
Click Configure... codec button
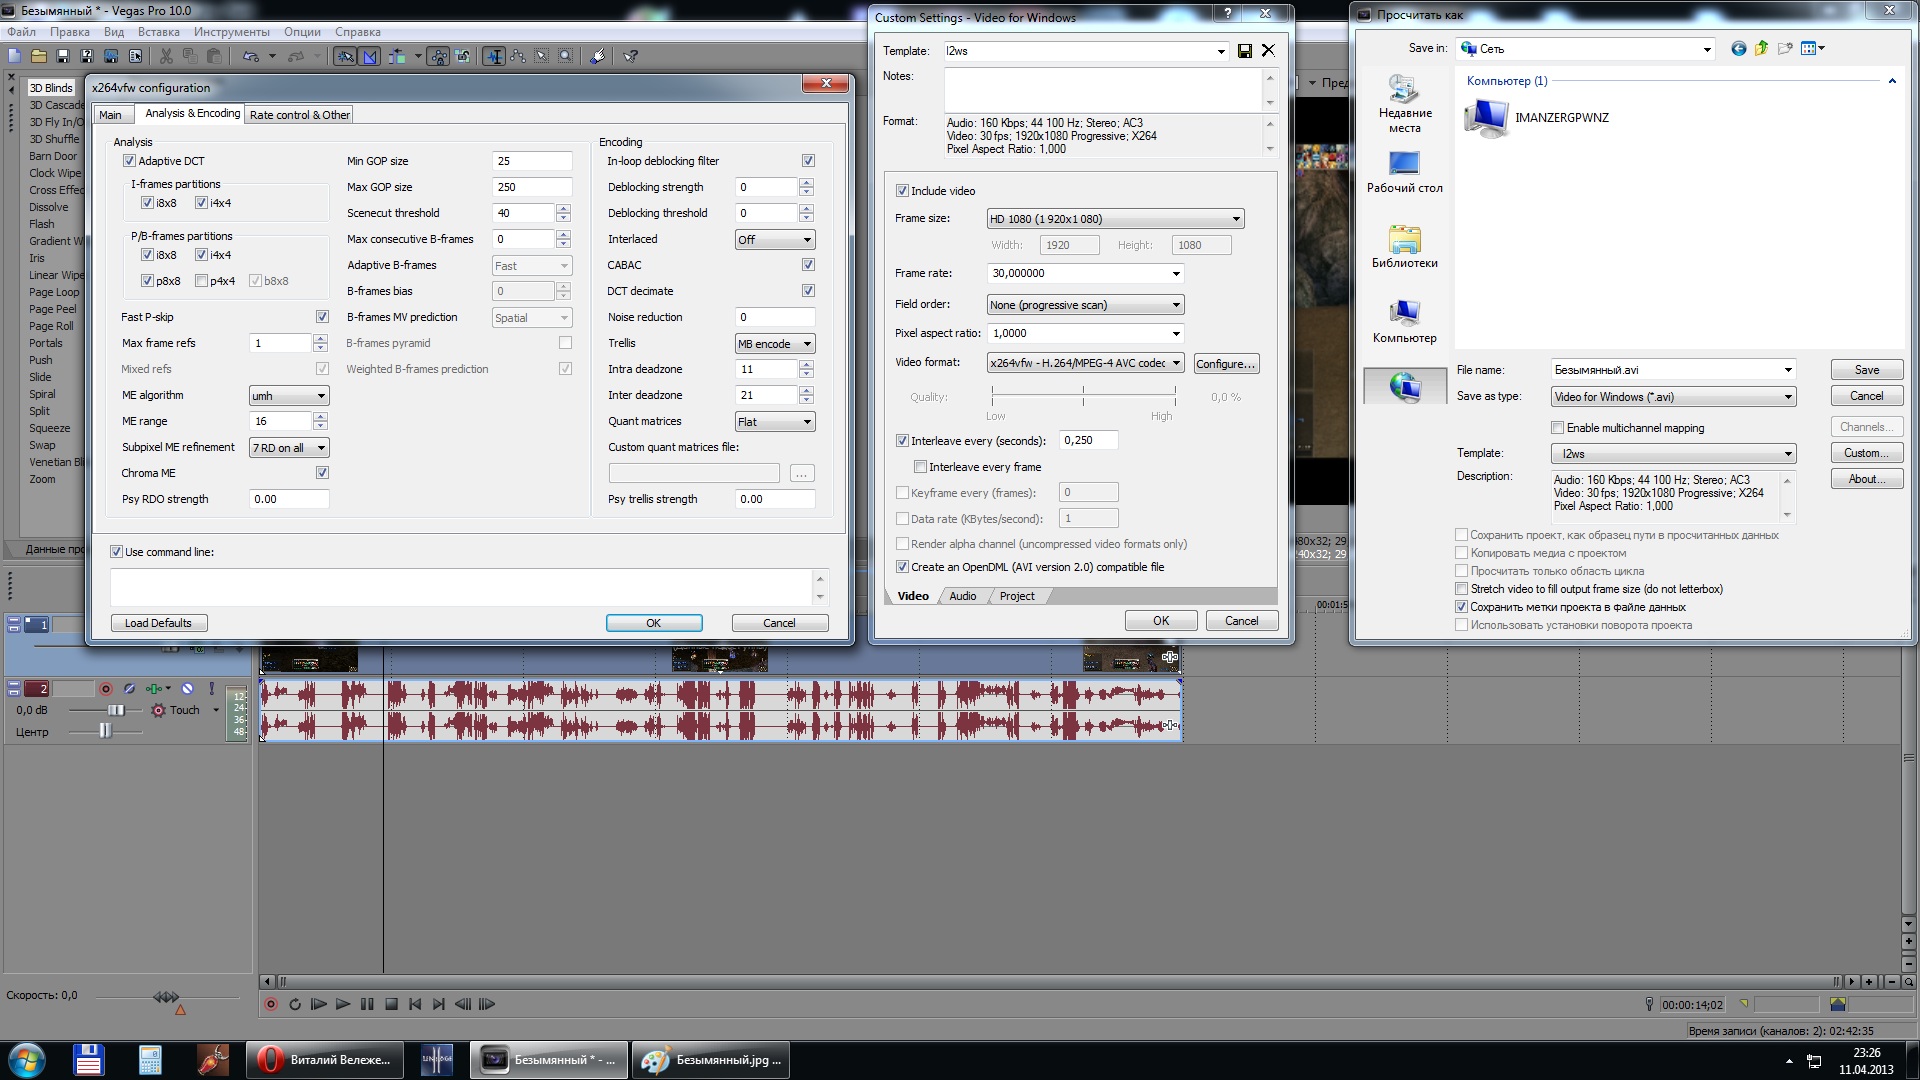(x=1225, y=364)
